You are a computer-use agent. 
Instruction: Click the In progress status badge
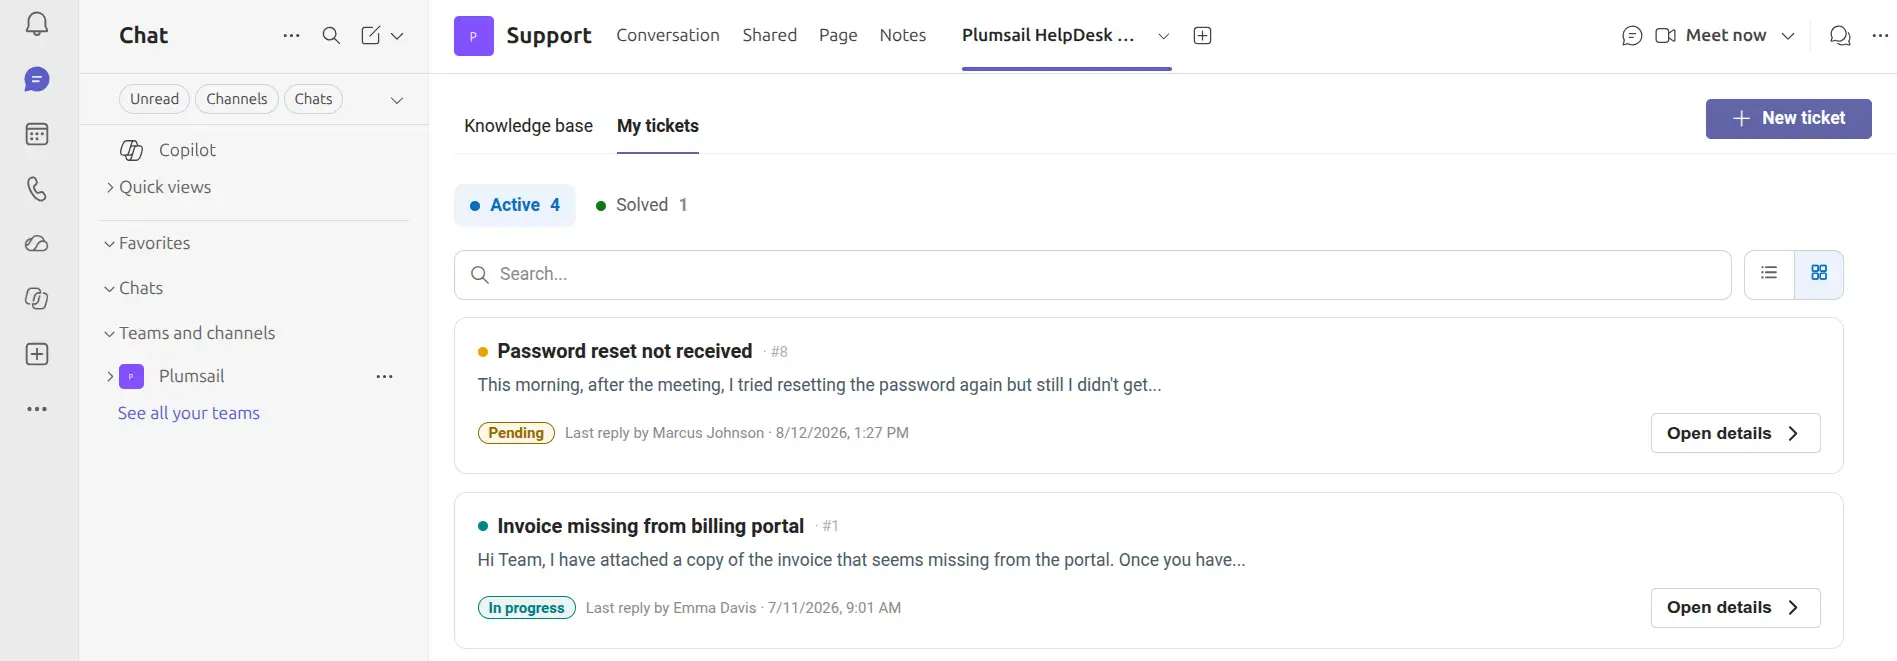[527, 608]
